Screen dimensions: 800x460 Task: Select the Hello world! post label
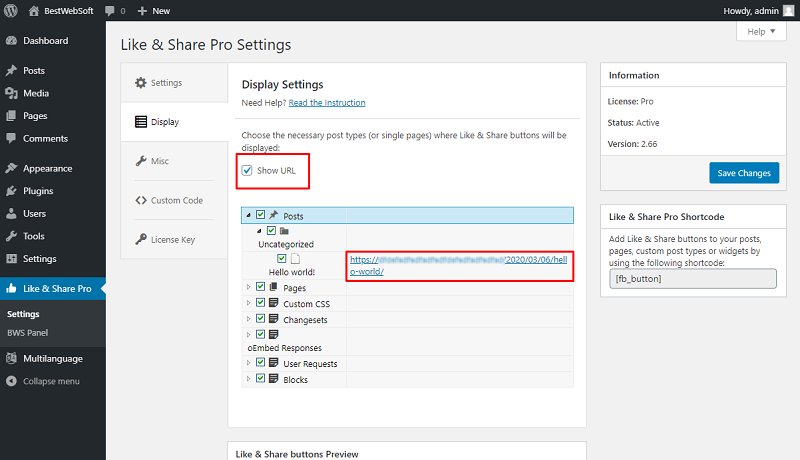pos(292,272)
